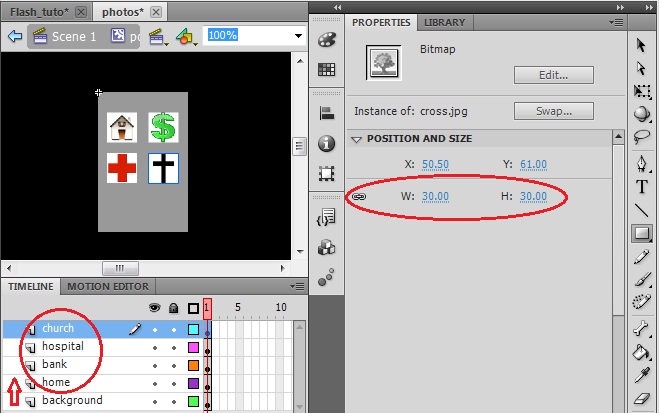Screen dimensions: 659x413
Task: Select the Free Transform tool
Action: tap(642, 91)
